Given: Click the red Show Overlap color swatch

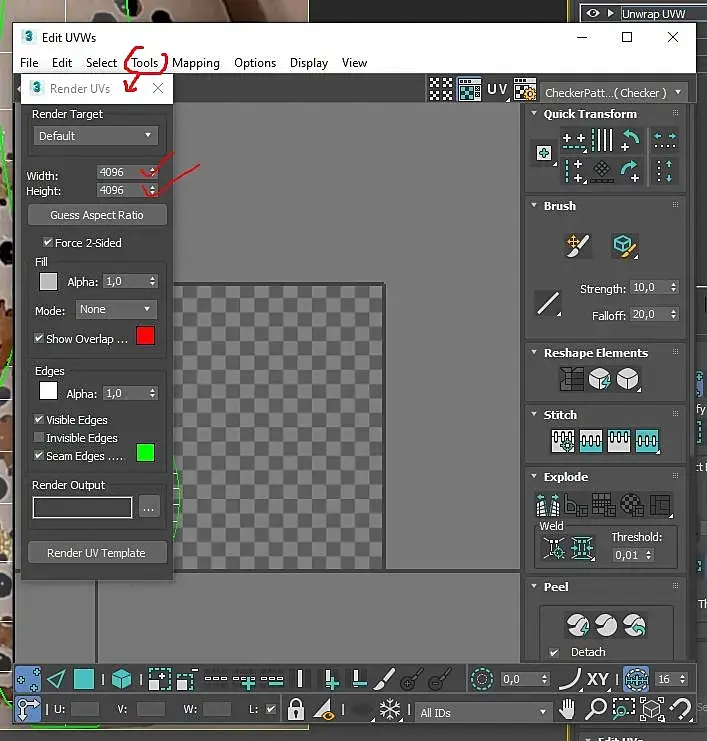Looking at the screenshot, I should pos(145,336).
